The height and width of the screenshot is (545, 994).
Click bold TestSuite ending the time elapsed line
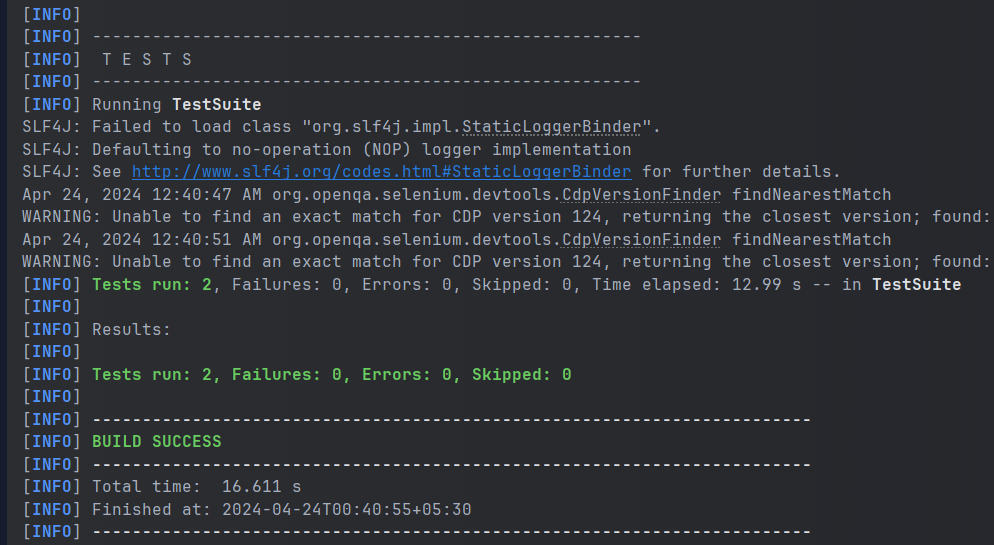click(x=916, y=285)
